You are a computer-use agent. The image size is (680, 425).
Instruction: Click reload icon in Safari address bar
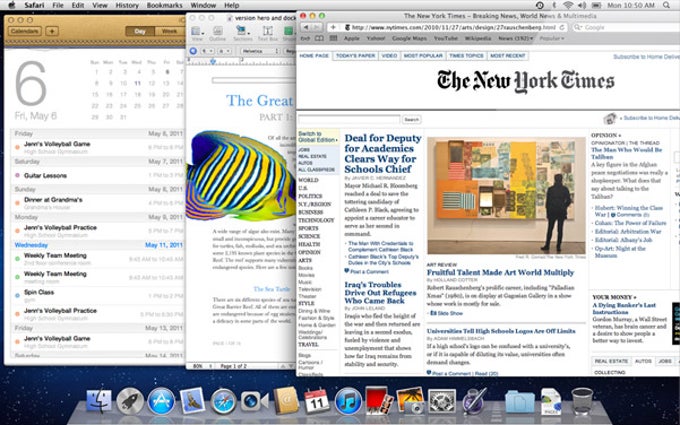pos(562,27)
